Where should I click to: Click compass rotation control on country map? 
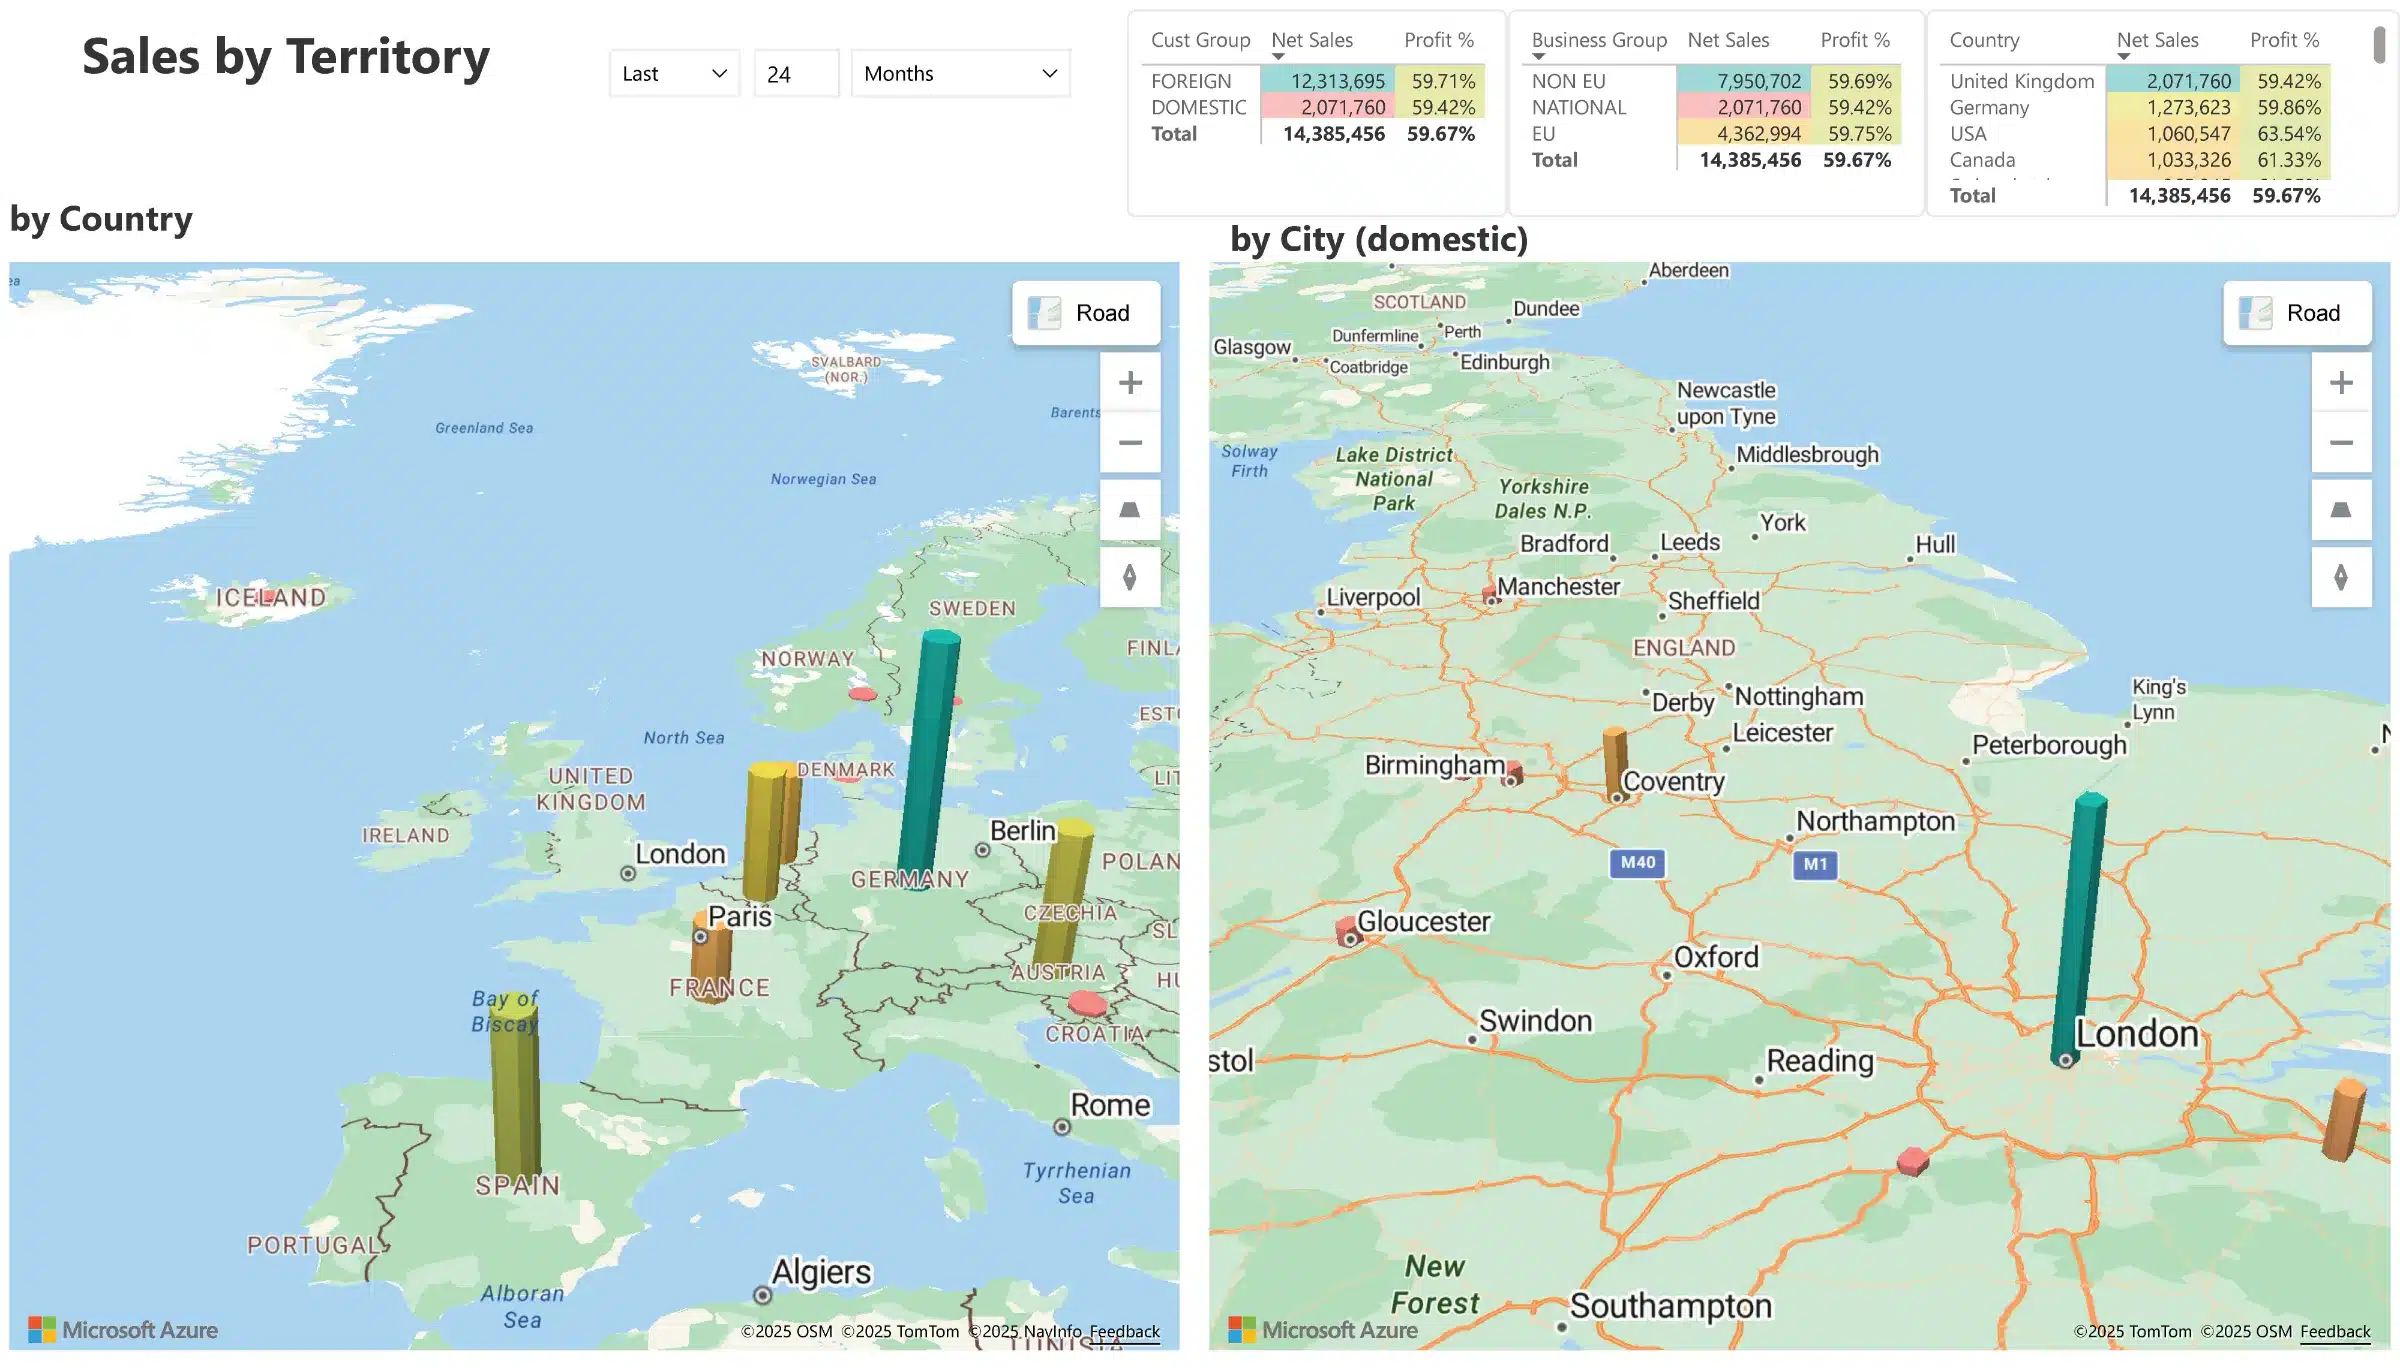click(x=1130, y=577)
